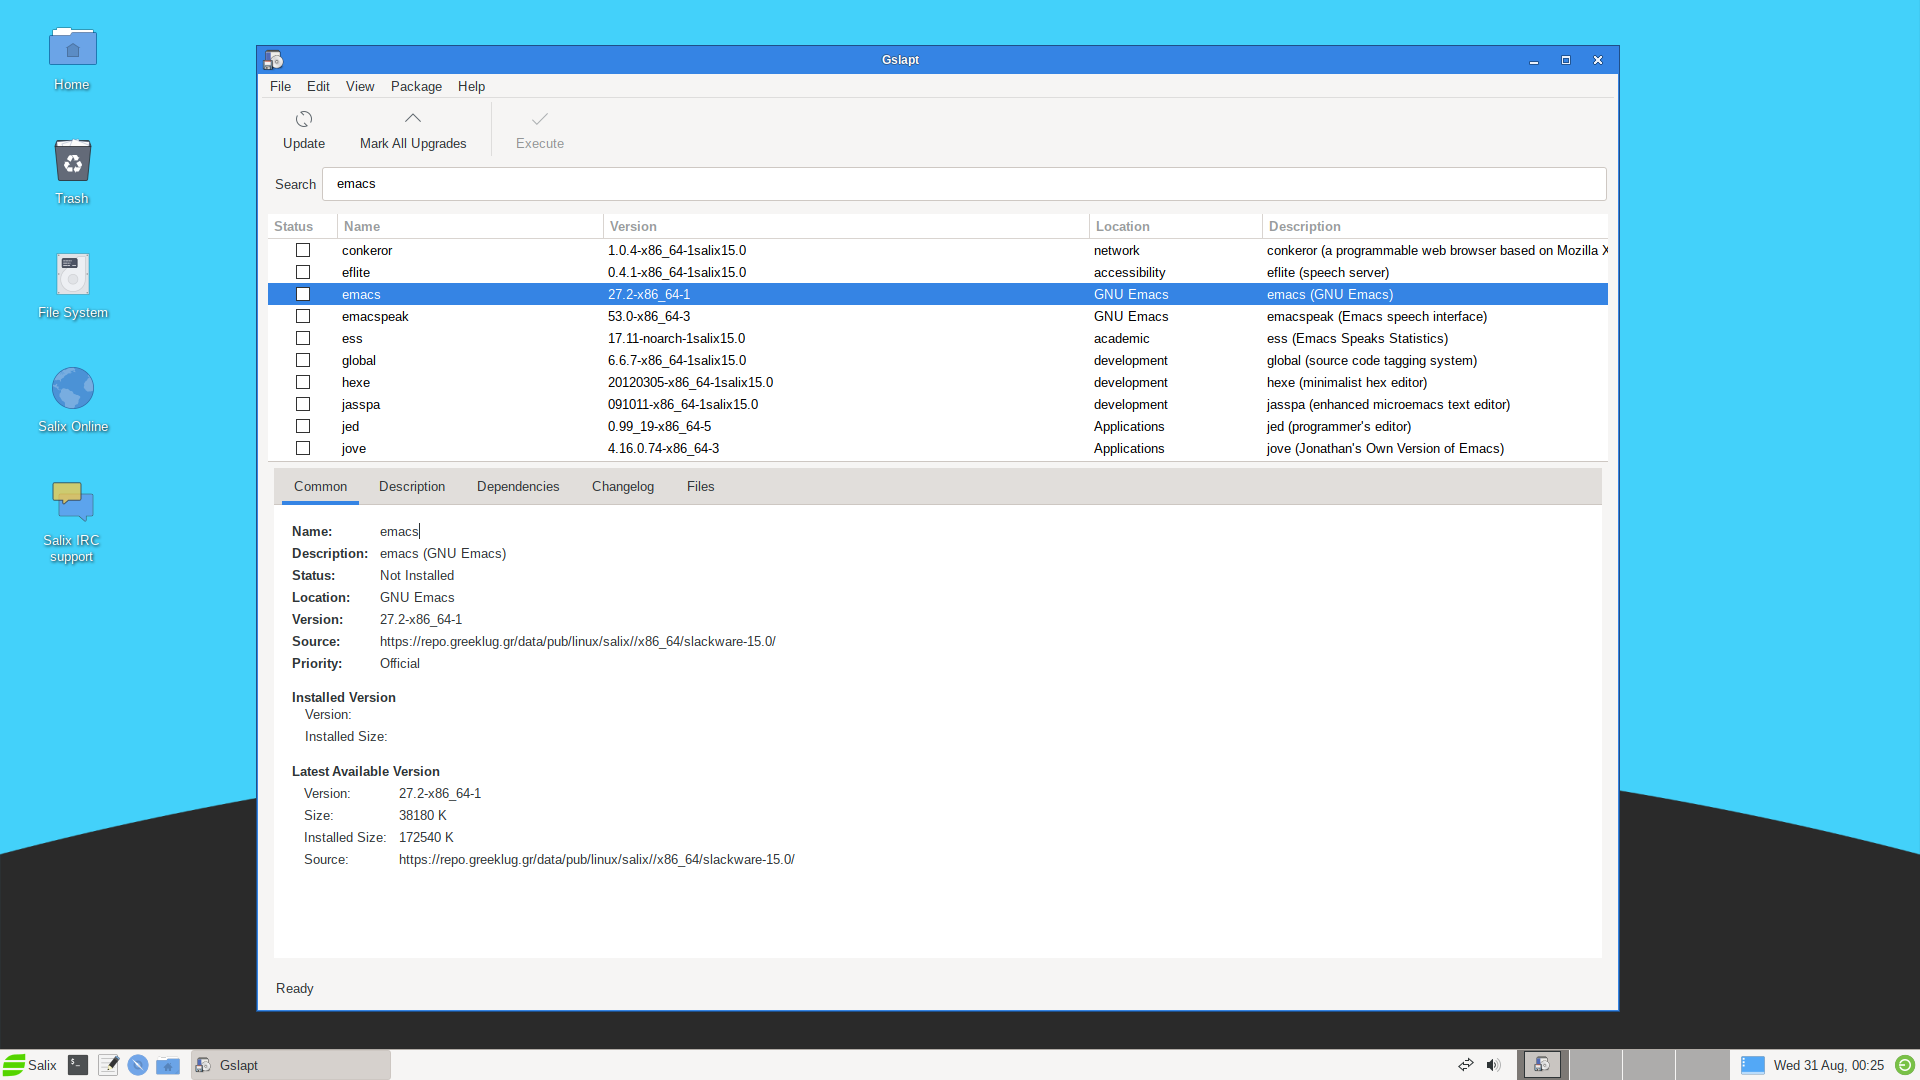Screen dimensions: 1920x1080
Task: Open the Salix IRC support icon
Action: click(72, 501)
